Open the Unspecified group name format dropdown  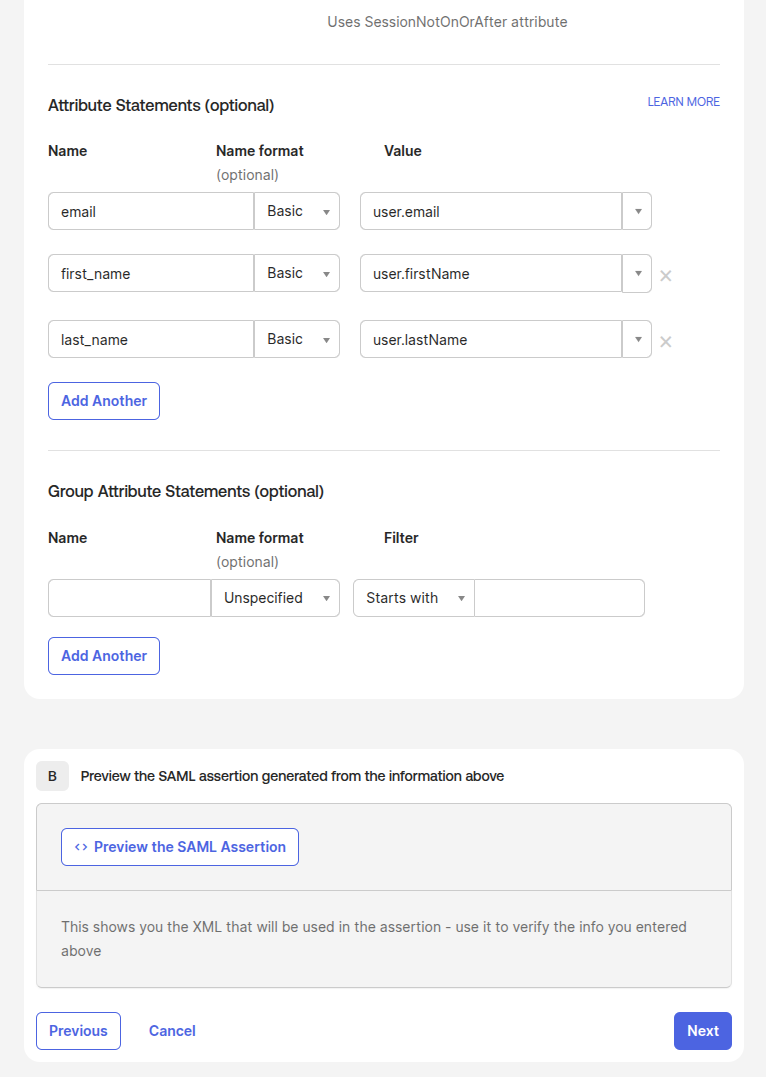[x=275, y=598]
